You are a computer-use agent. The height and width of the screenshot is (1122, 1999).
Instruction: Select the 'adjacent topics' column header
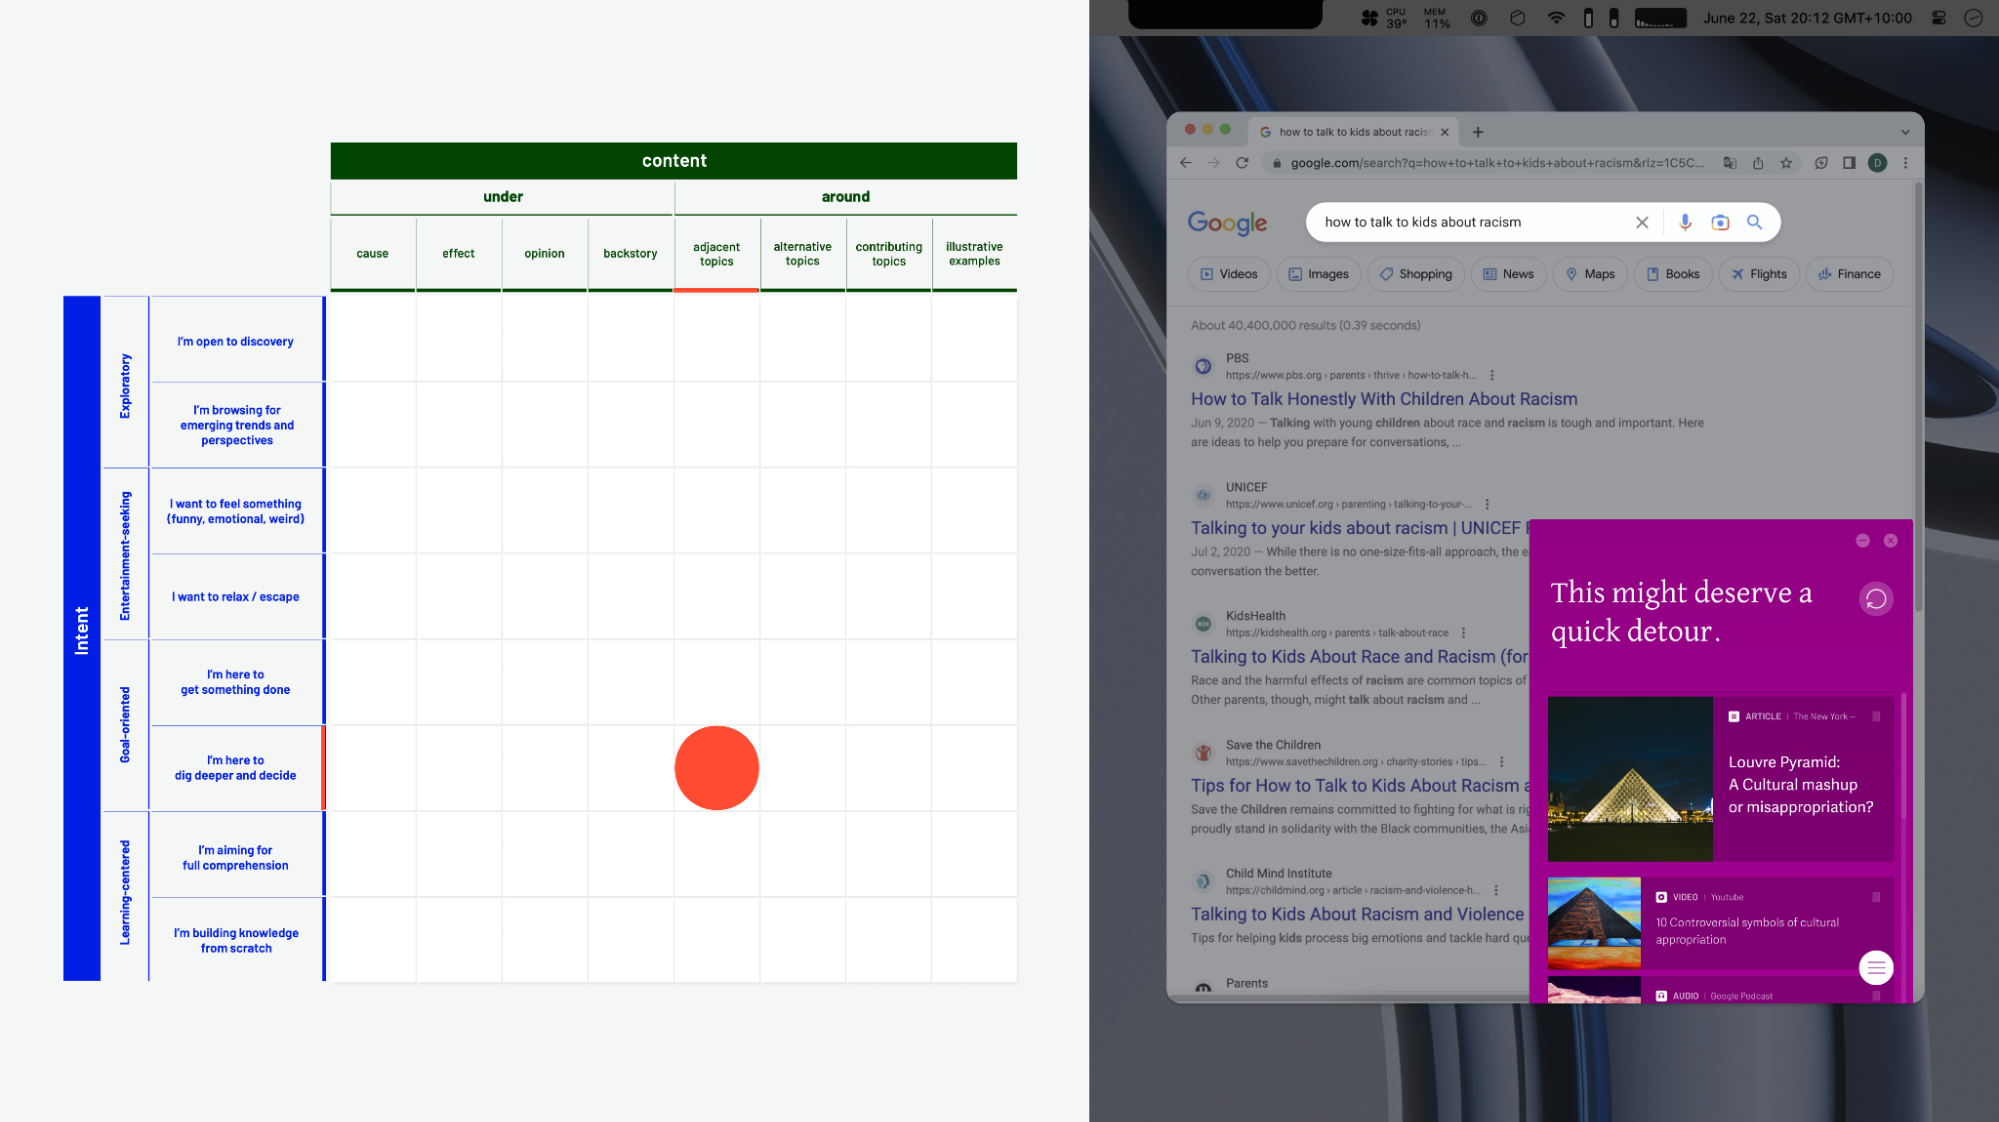tap(716, 254)
